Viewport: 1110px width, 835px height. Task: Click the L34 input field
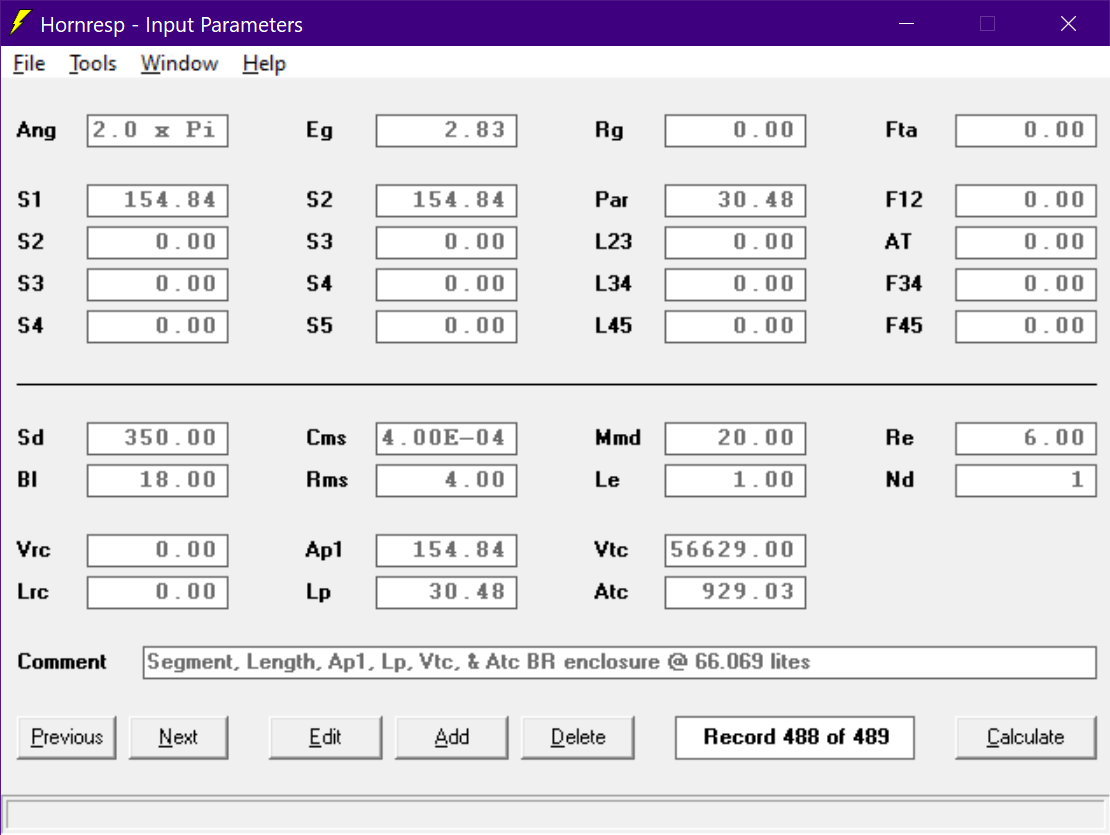coord(735,284)
